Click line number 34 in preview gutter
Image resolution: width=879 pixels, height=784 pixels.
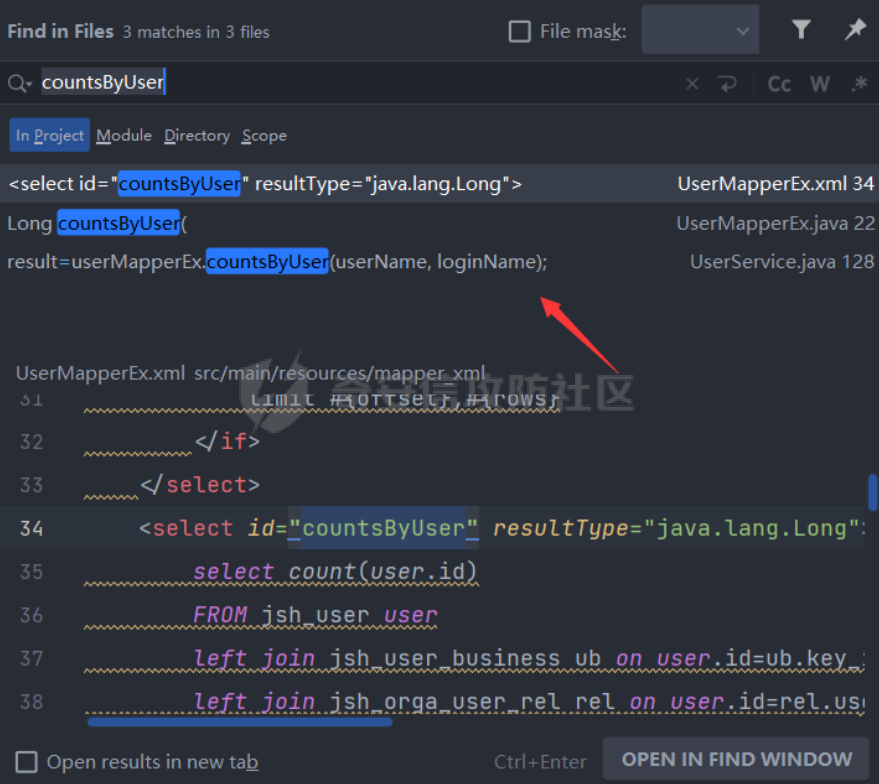[31, 528]
